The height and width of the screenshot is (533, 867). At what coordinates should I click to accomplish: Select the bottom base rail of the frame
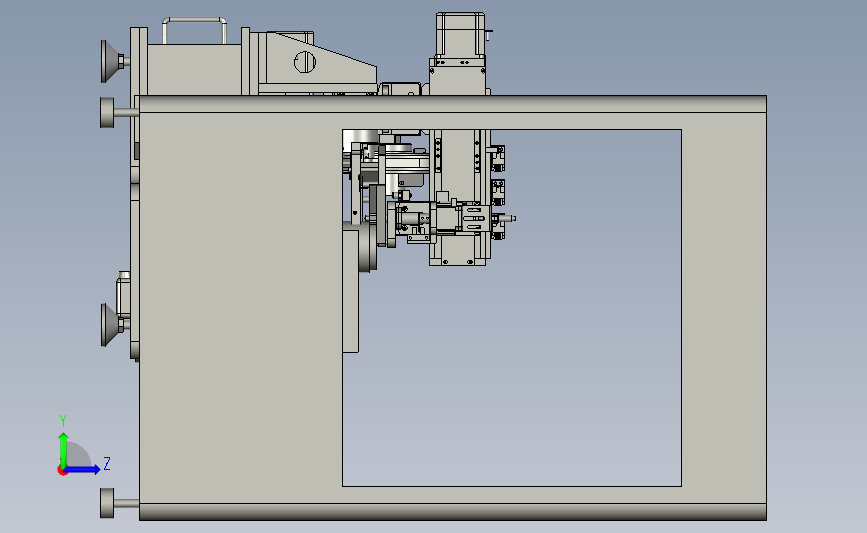click(x=452, y=511)
